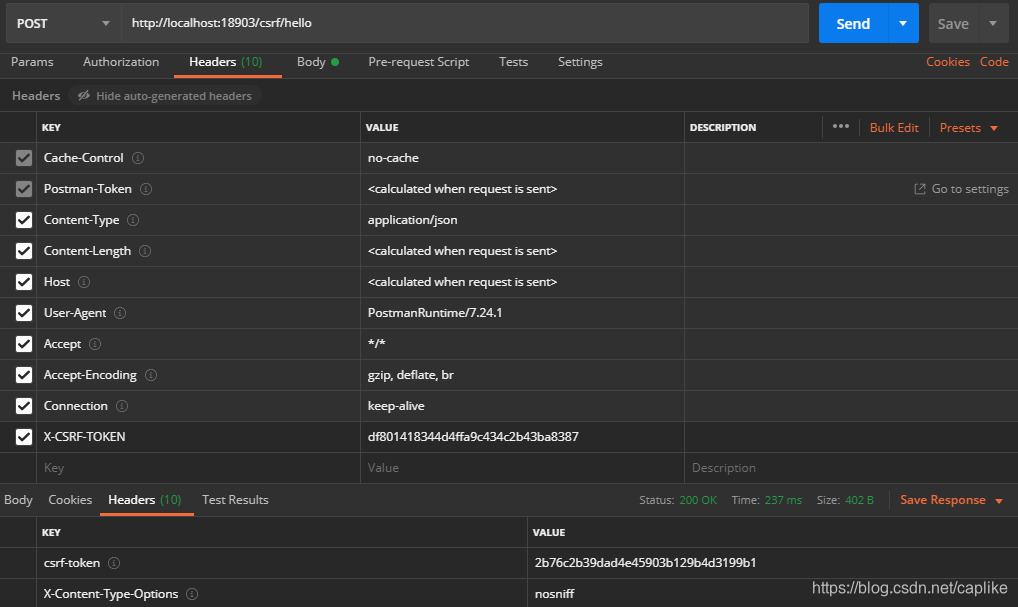
Task: Disable the X-CSRF-TOKEN header checkbox
Action: point(23,437)
